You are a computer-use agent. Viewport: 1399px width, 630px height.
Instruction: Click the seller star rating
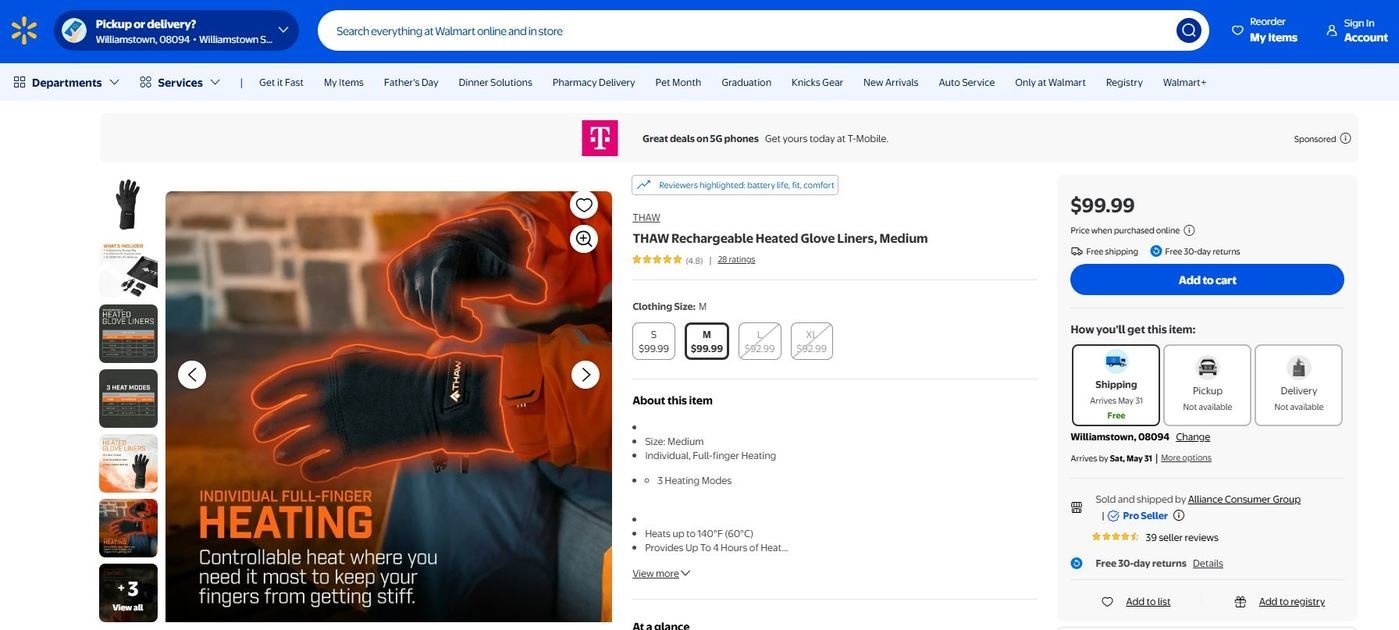pyautogui.click(x=1115, y=537)
